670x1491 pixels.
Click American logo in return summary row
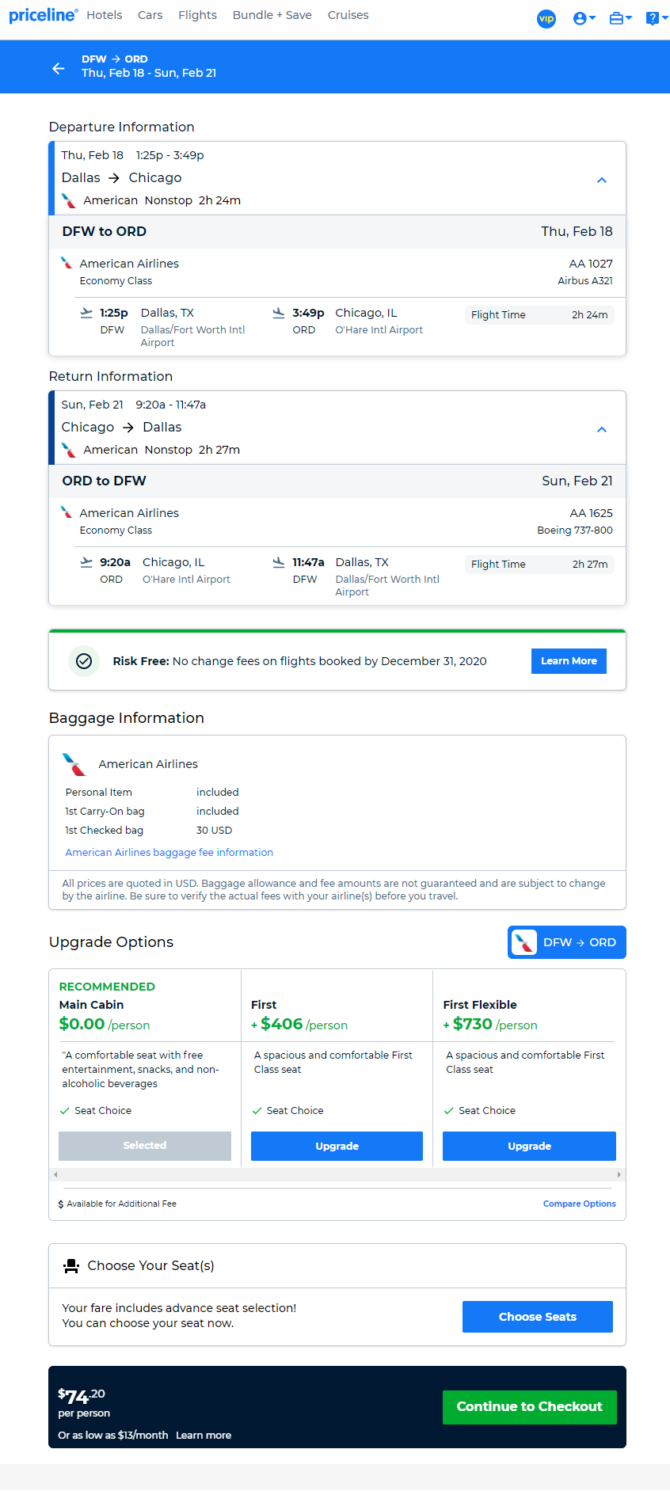point(68,449)
